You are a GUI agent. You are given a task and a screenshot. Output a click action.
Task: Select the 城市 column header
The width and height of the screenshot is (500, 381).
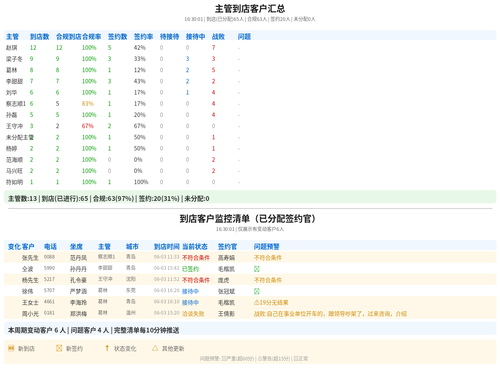132,246
